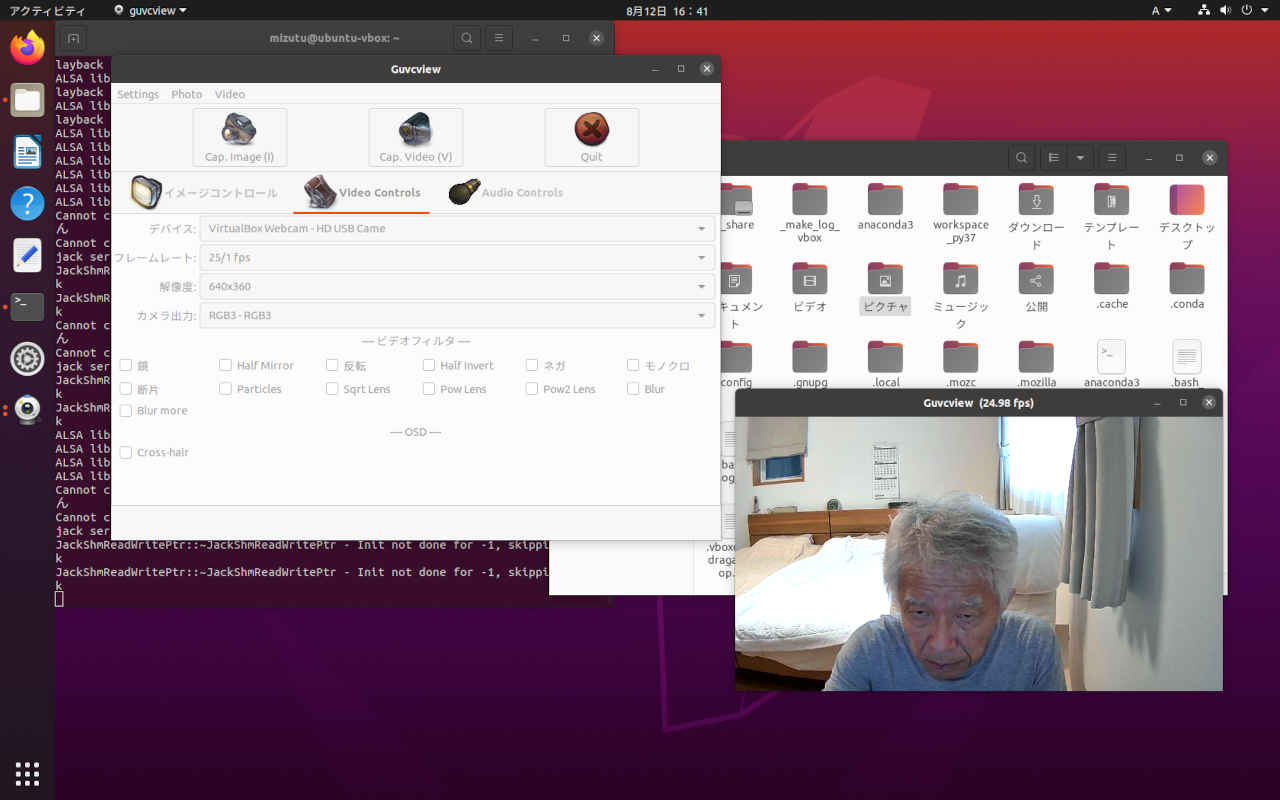The height and width of the screenshot is (800, 1280).
Task: Enable the Cross-hair OSD checkbox
Action: (x=126, y=453)
